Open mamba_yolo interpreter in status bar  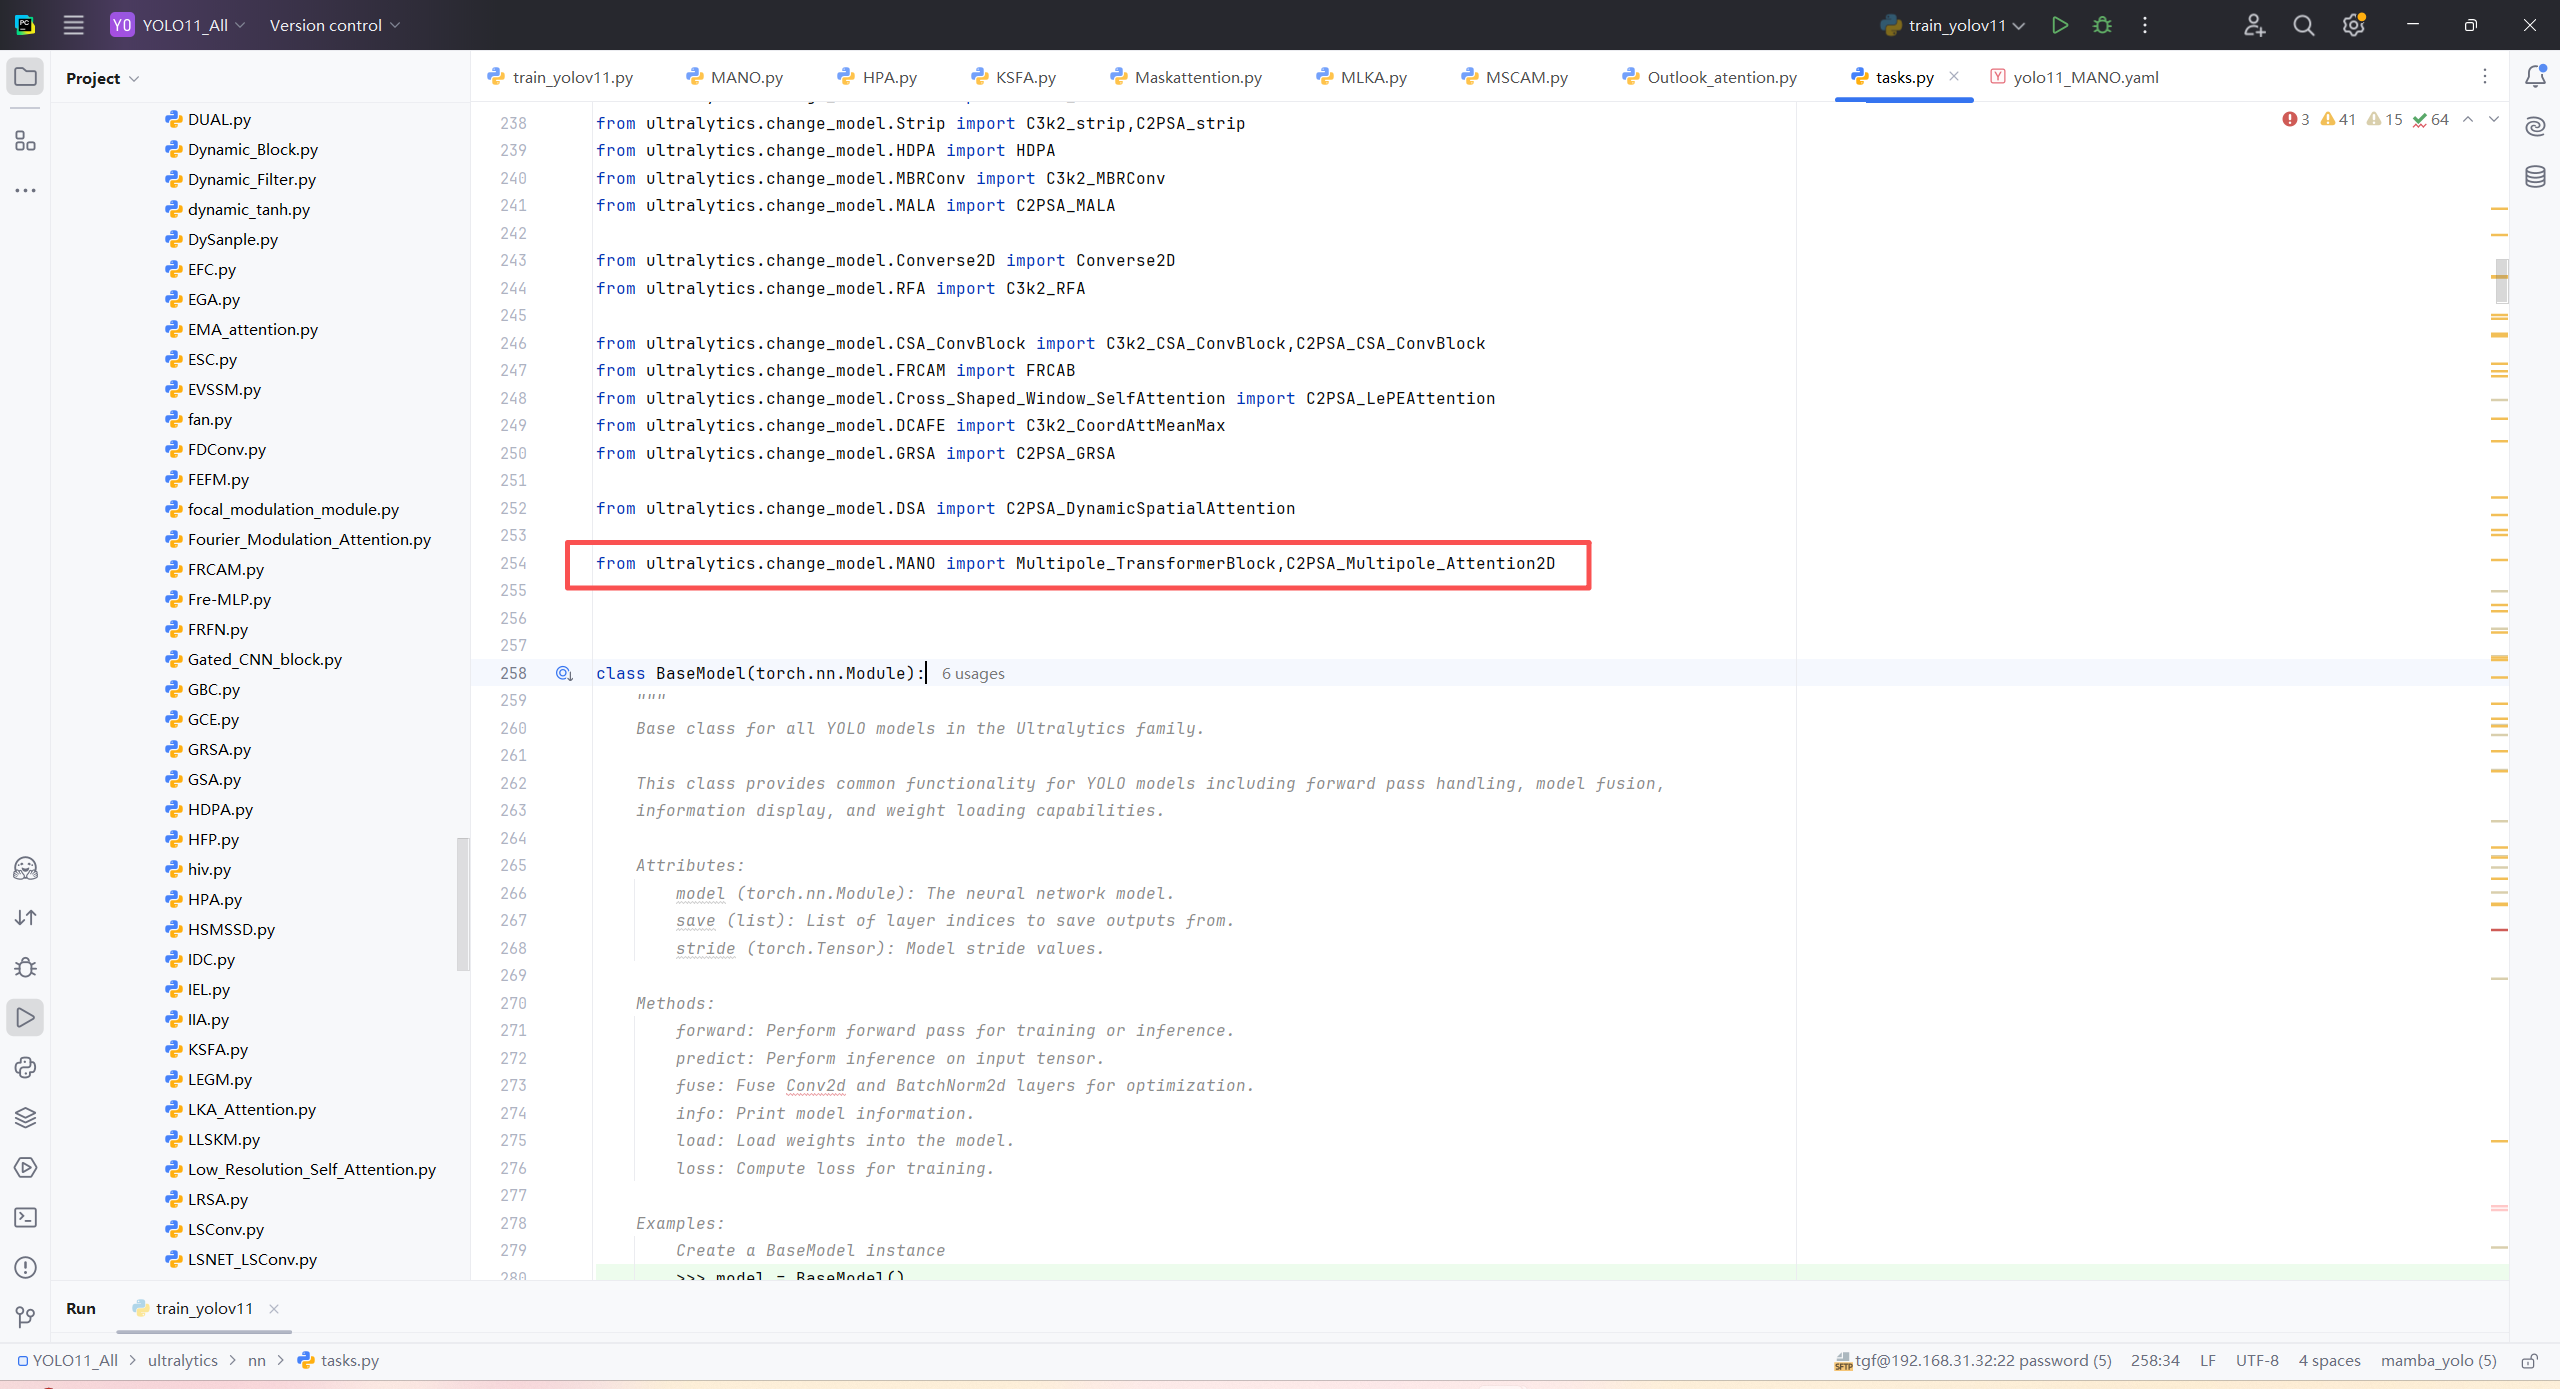(2438, 1360)
